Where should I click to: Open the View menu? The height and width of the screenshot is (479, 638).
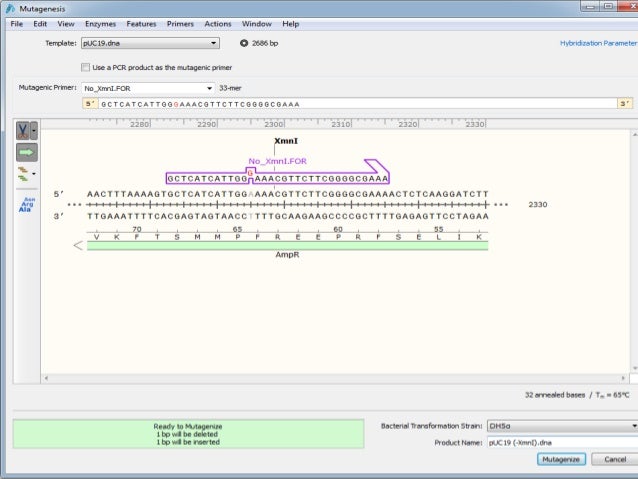click(x=66, y=24)
